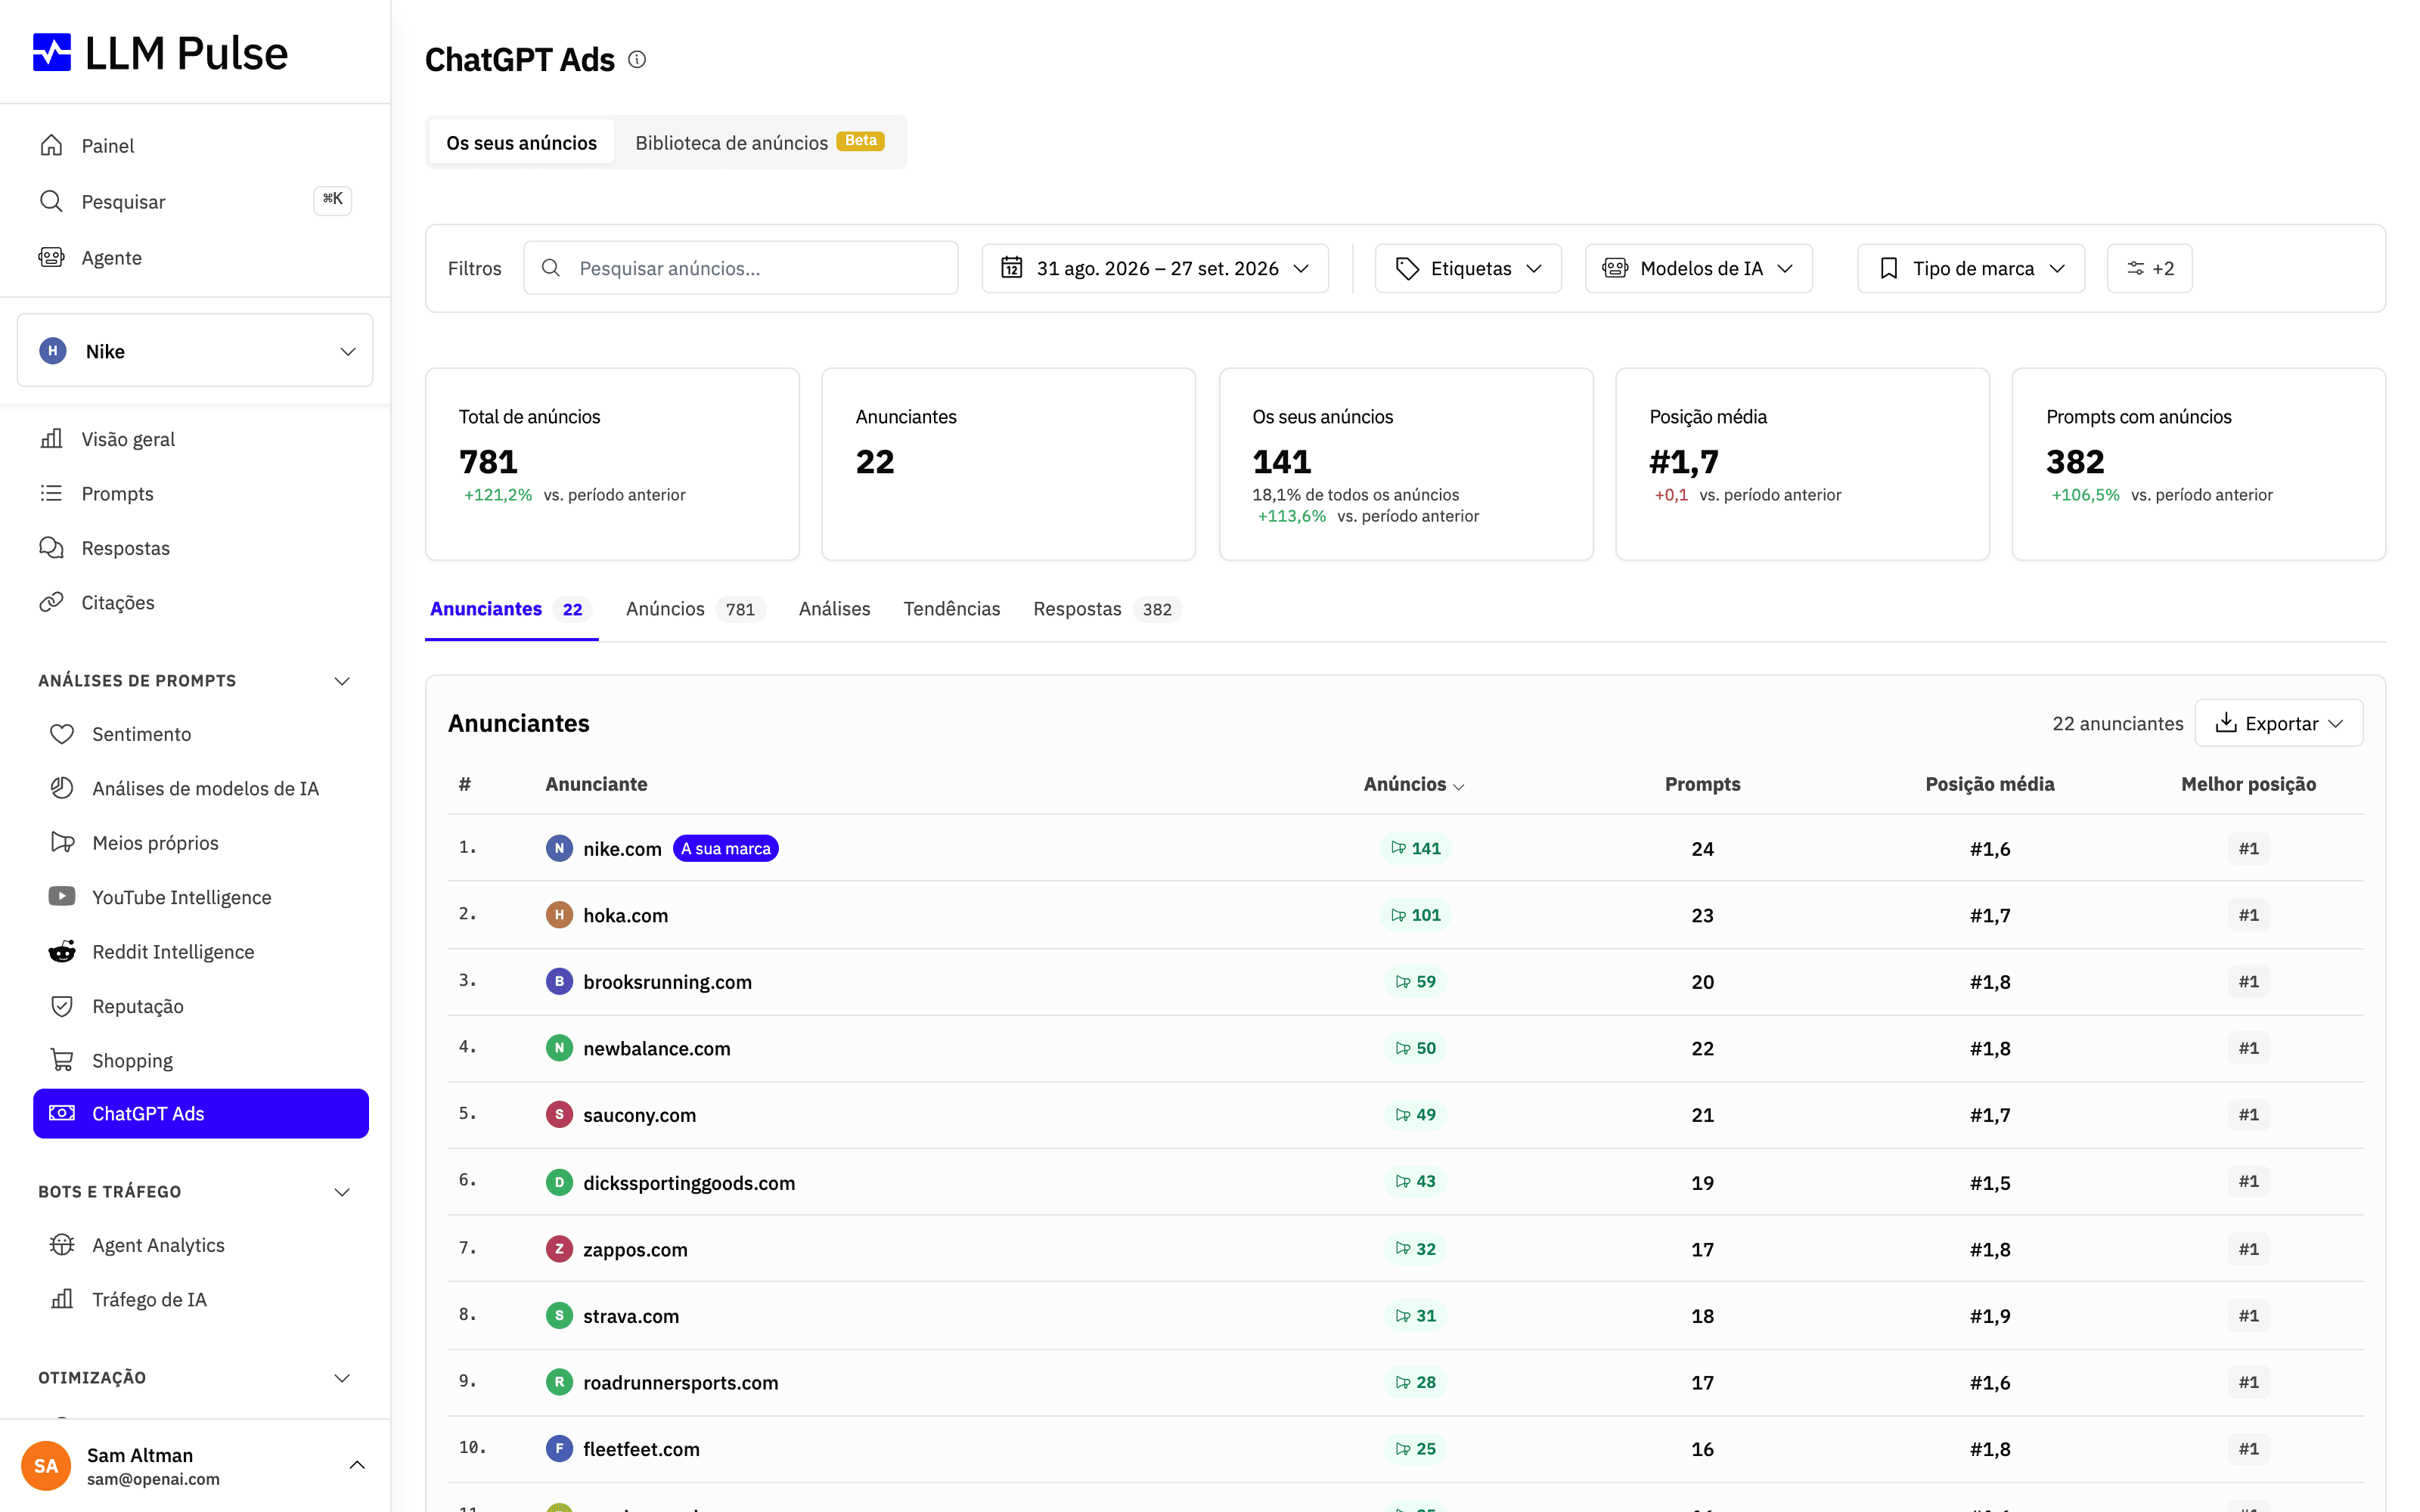
Task: Click the Sentimento heart icon
Action: click(x=62, y=733)
